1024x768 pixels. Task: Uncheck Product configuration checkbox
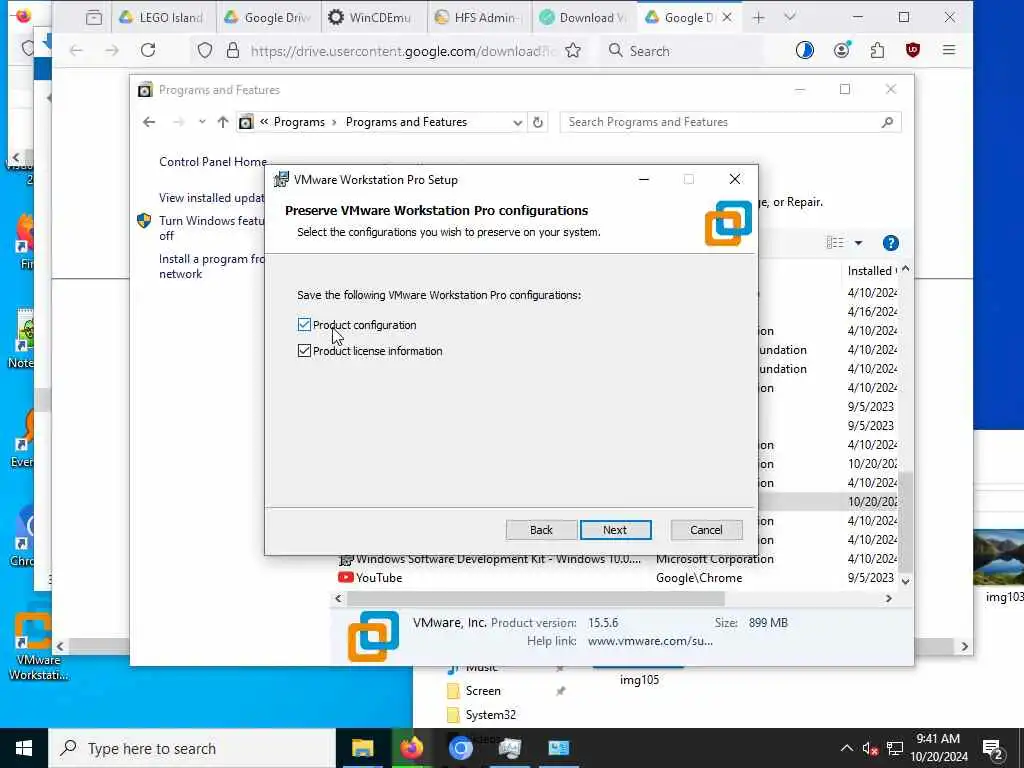[x=304, y=325]
